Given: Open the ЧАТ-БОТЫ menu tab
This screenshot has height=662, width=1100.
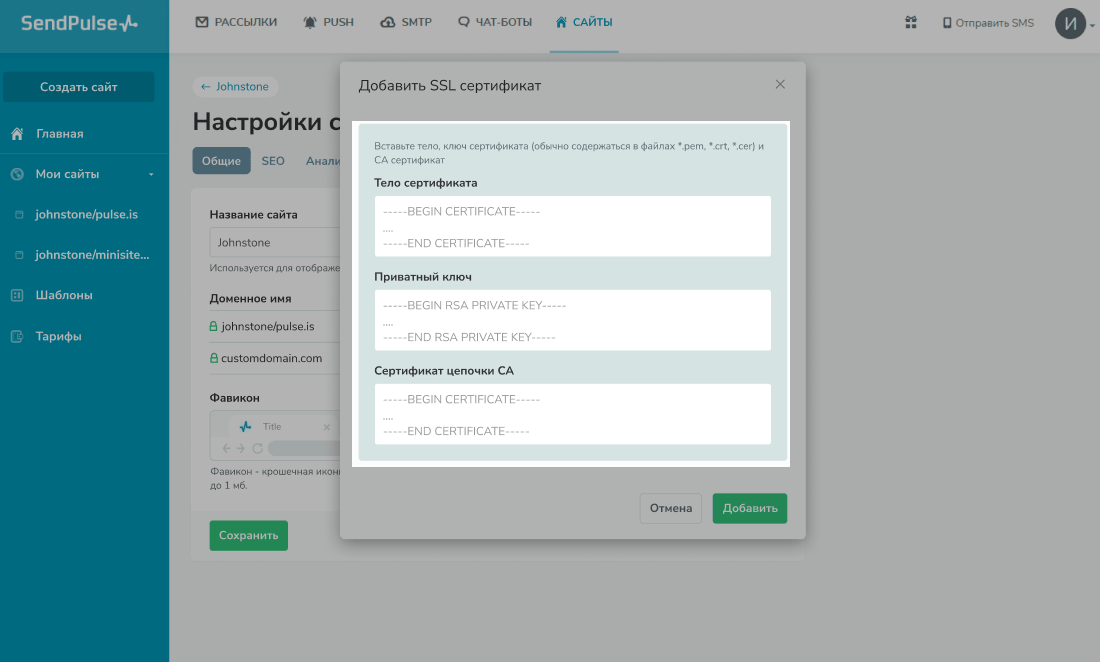Looking at the screenshot, I should pos(494,22).
